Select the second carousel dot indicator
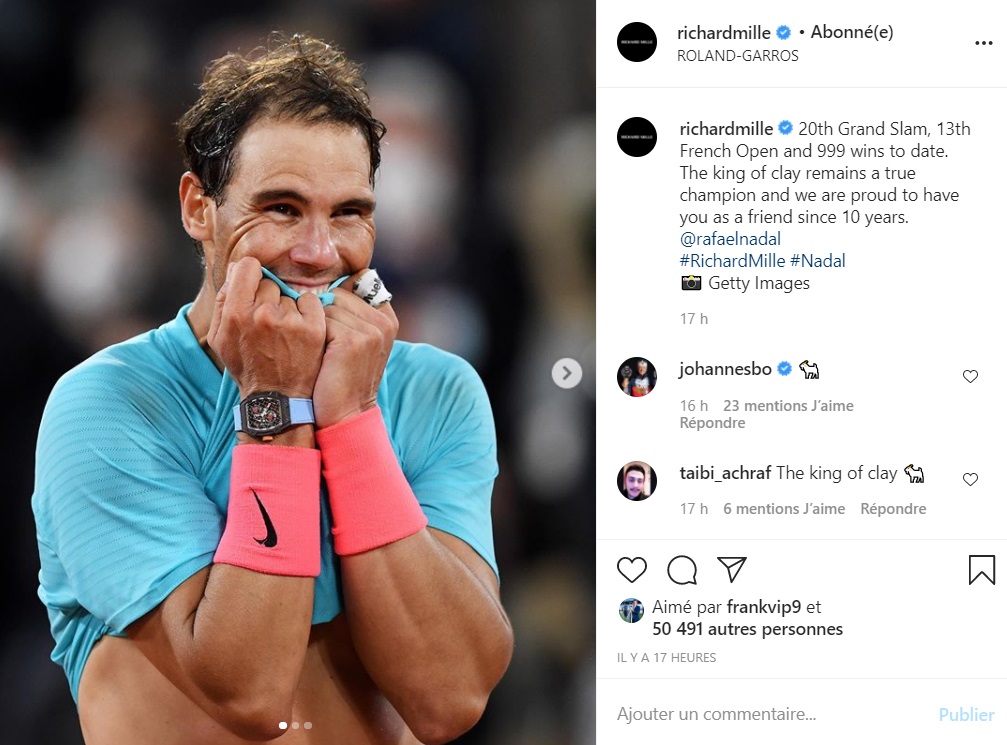 point(295,725)
